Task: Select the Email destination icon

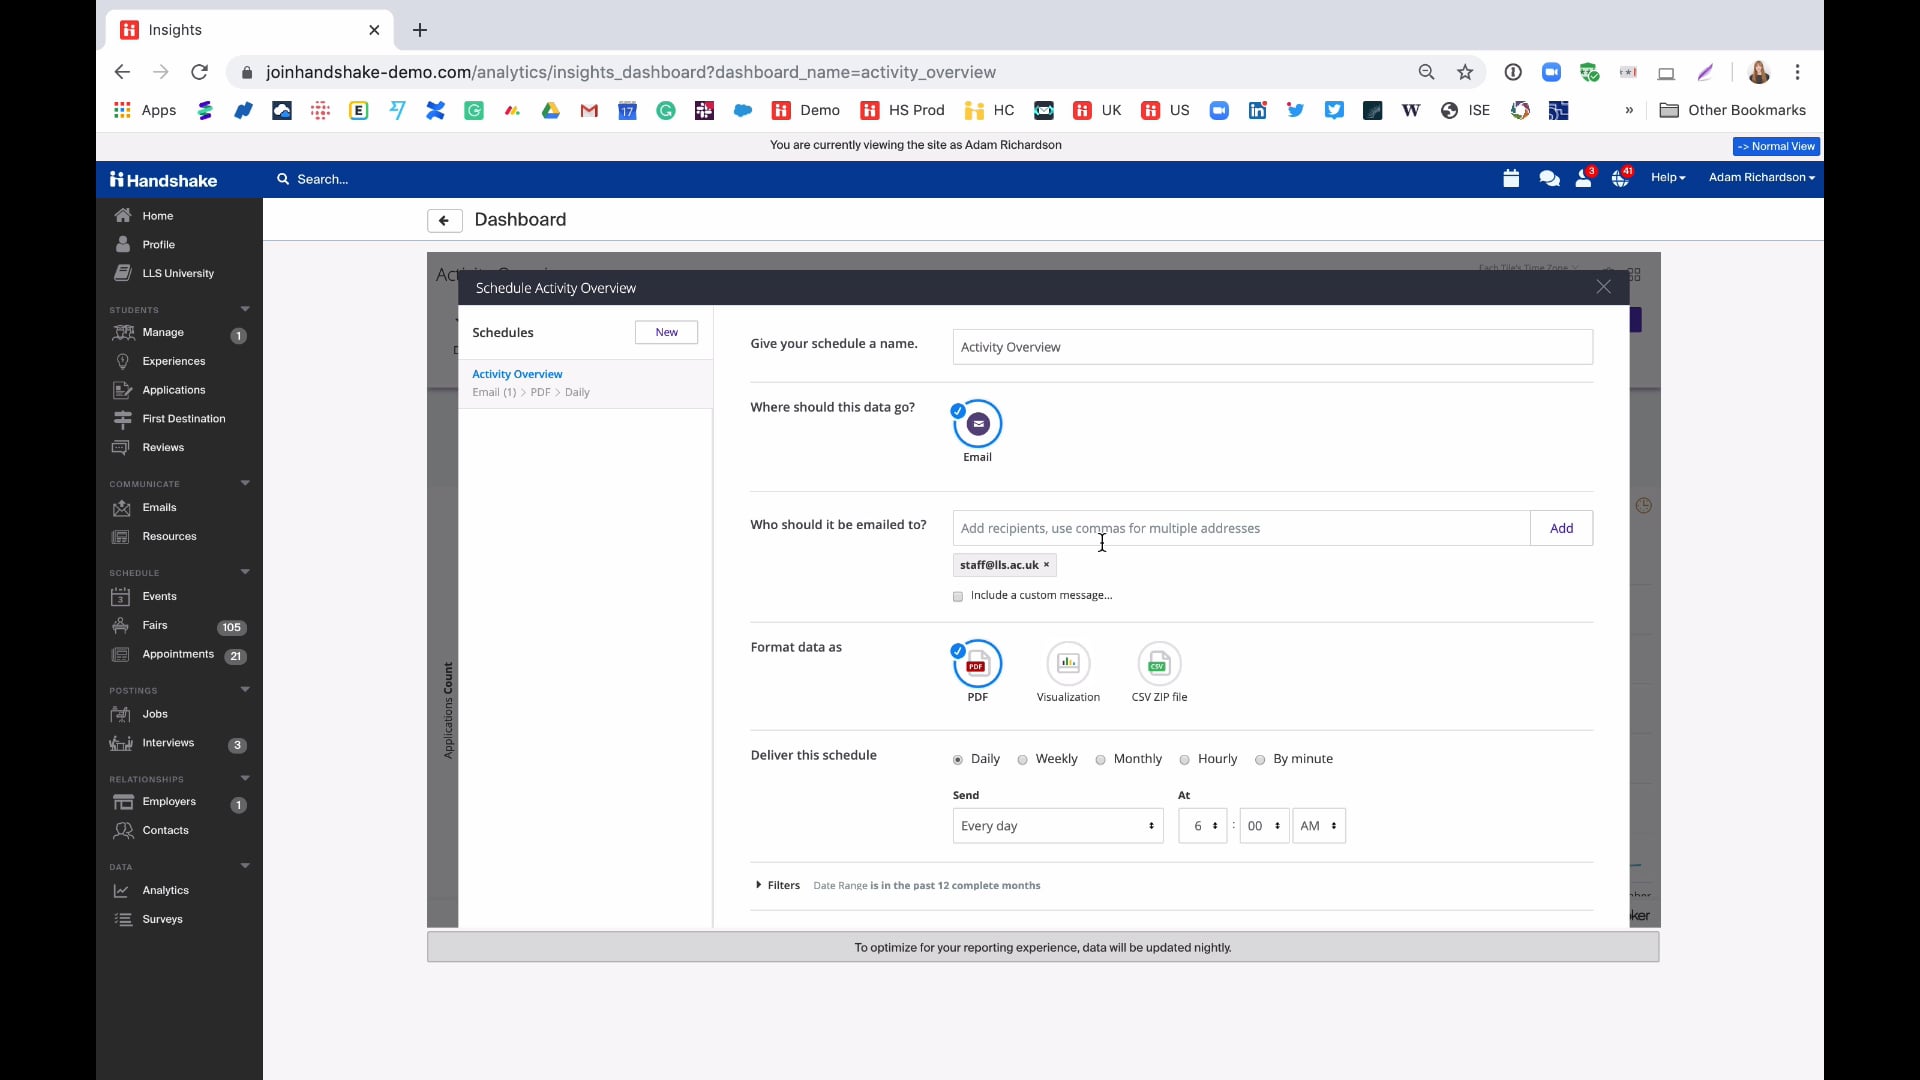Action: click(977, 424)
